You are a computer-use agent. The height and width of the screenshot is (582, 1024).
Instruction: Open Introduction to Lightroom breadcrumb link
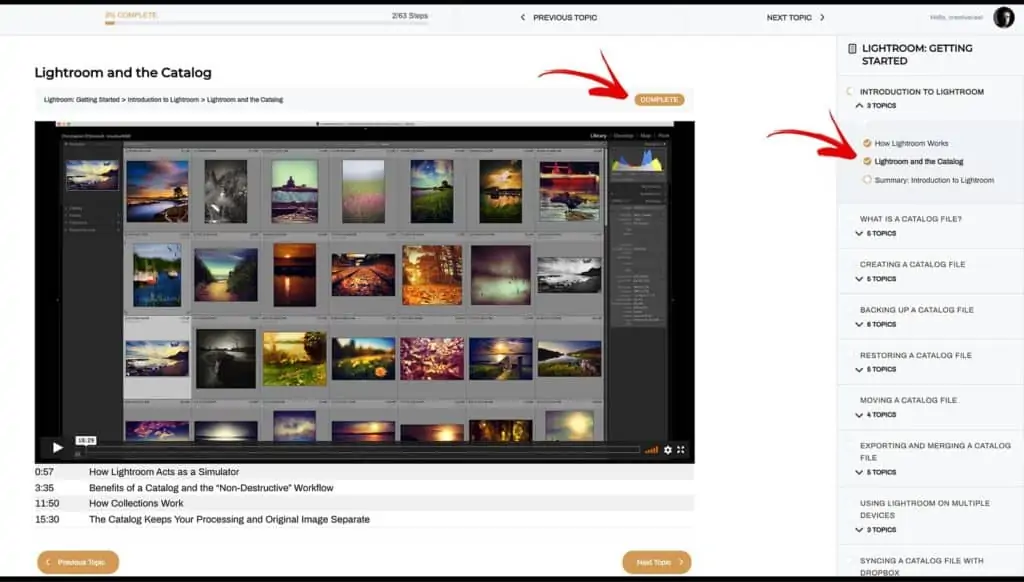coord(163,100)
